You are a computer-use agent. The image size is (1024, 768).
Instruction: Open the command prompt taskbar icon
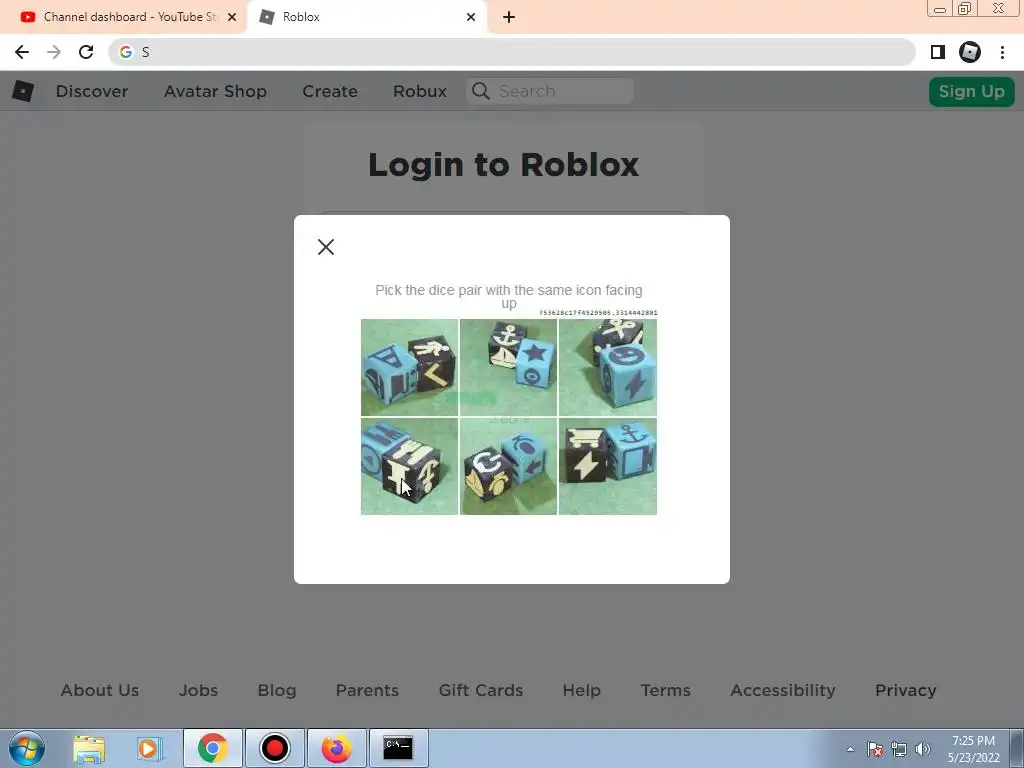(x=398, y=748)
